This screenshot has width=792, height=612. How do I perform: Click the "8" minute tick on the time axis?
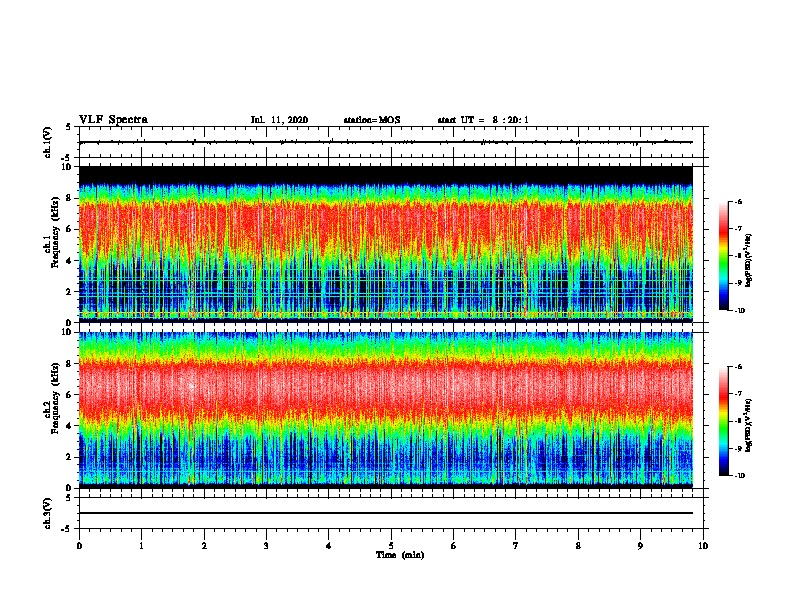click(578, 546)
